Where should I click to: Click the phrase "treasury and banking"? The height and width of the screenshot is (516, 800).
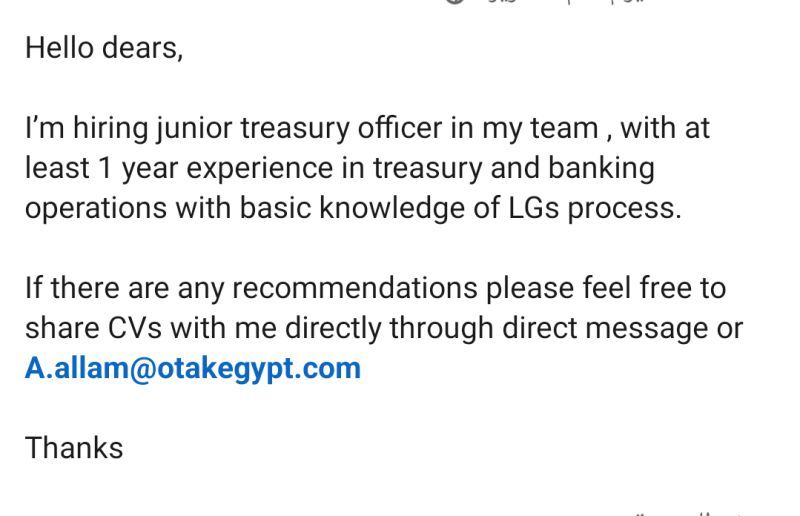pos(514,168)
